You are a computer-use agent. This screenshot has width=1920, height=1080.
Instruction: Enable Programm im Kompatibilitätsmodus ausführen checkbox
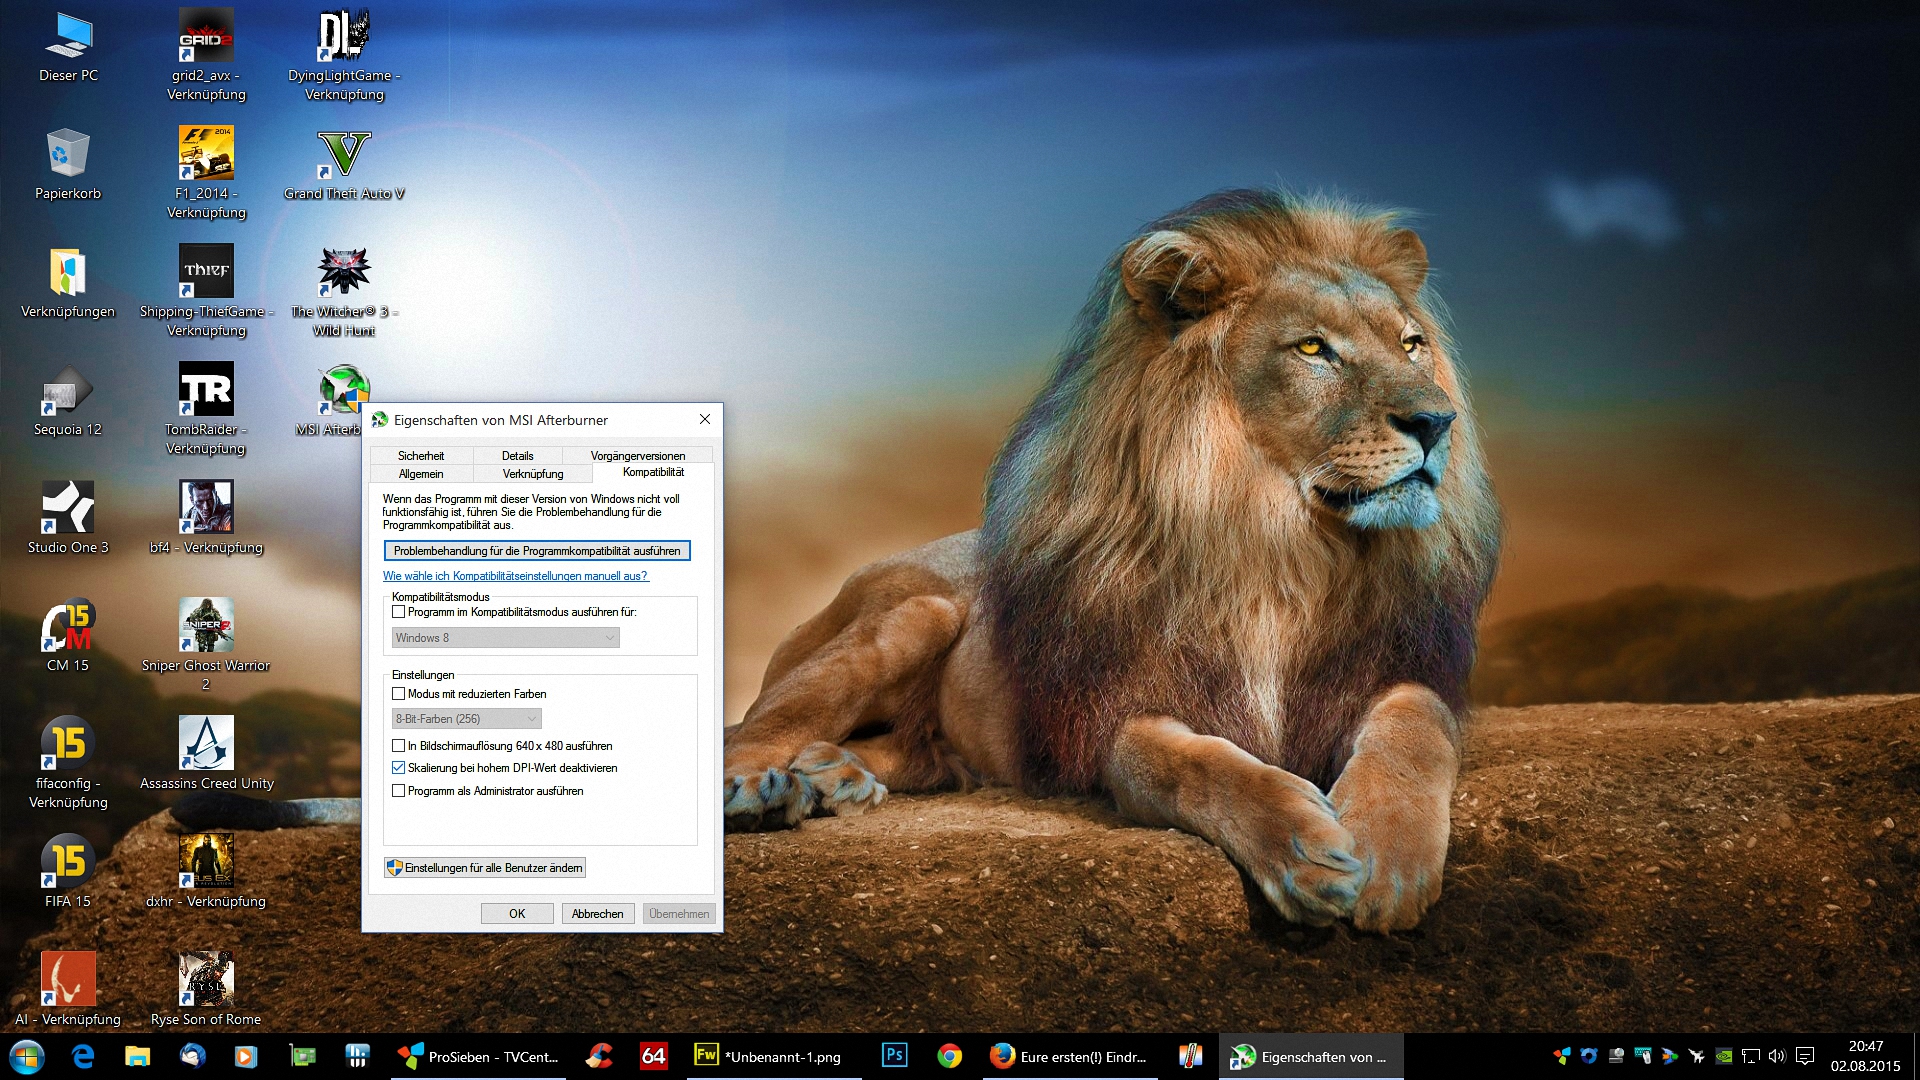(399, 612)
